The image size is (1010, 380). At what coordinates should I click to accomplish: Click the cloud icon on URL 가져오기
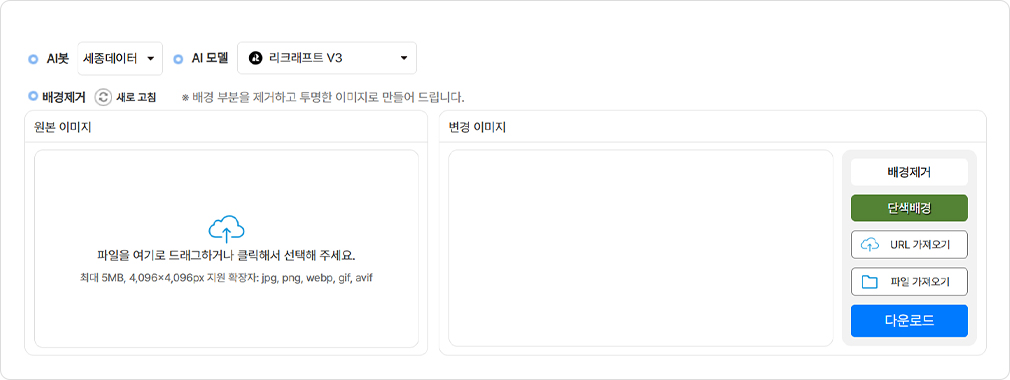(x=870, y=244)
